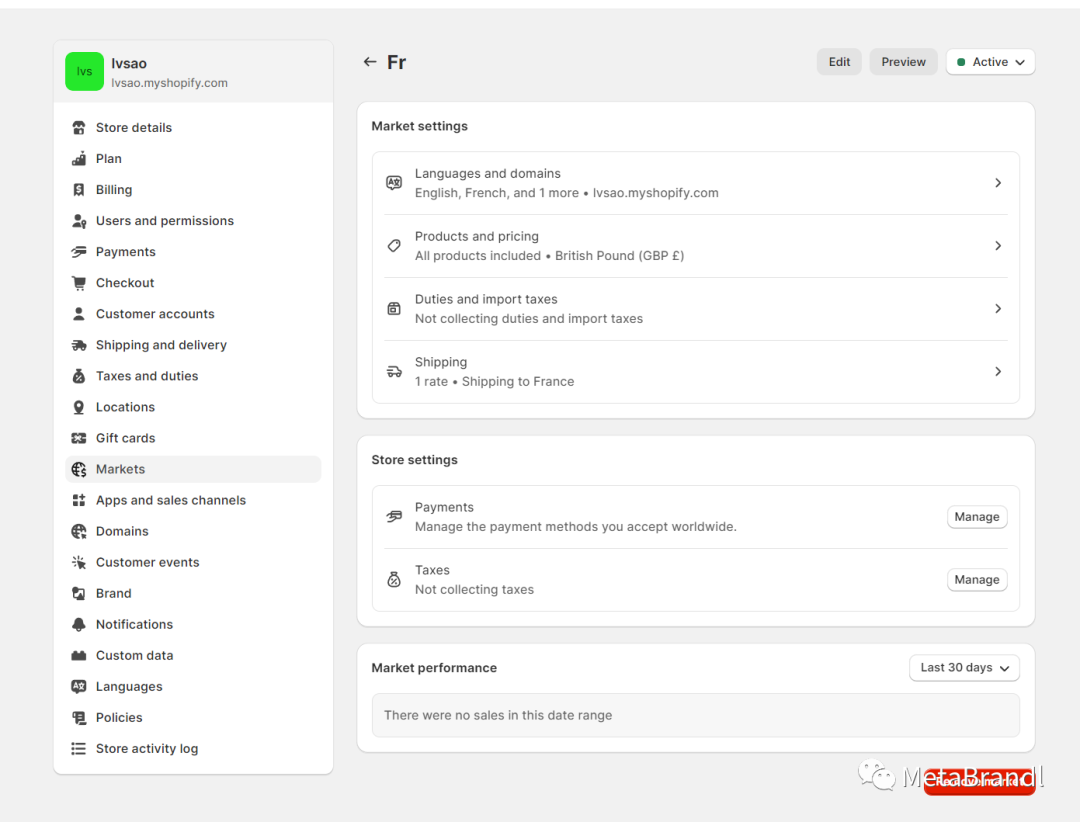The width and height of the screenshot is (1080, 822).
Task: Open Store details settings page
Action: coord(193,127)
